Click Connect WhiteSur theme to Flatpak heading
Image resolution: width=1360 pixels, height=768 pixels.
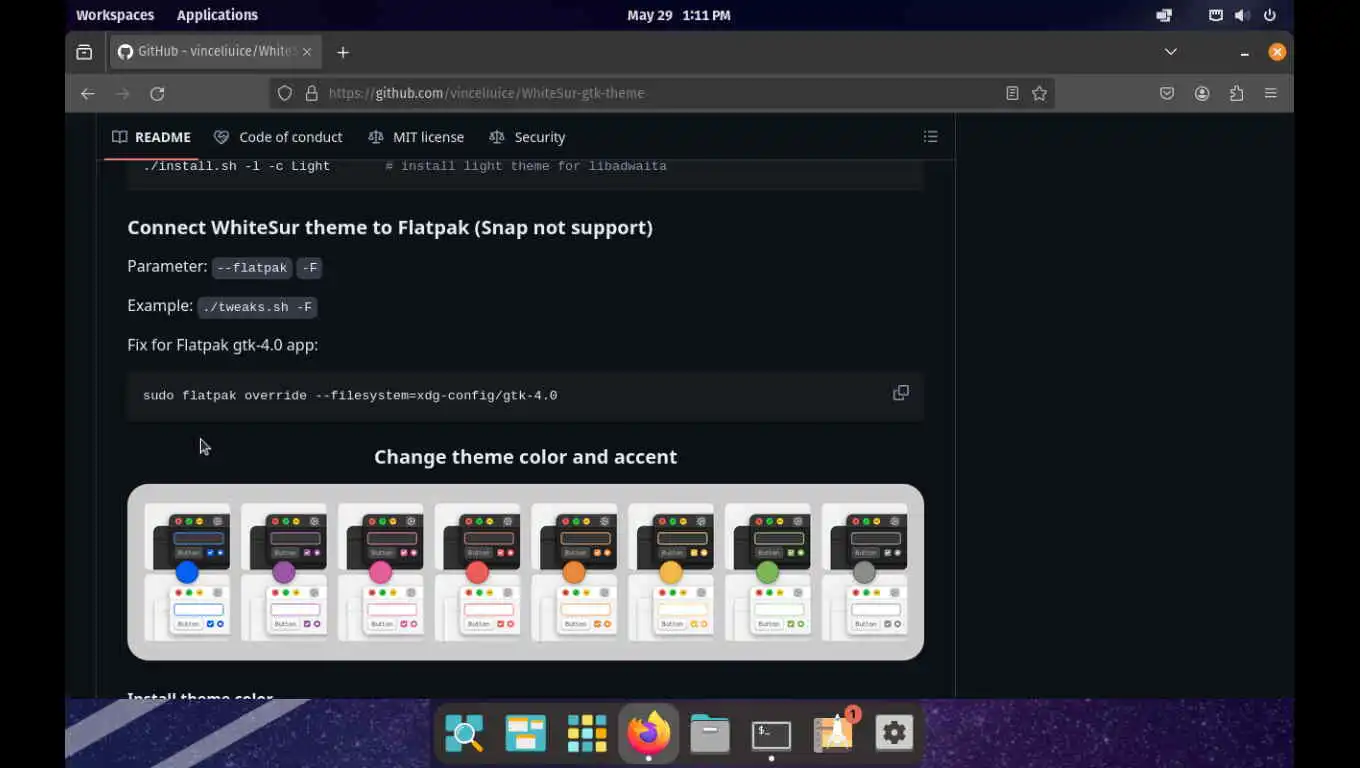point(390,227)
